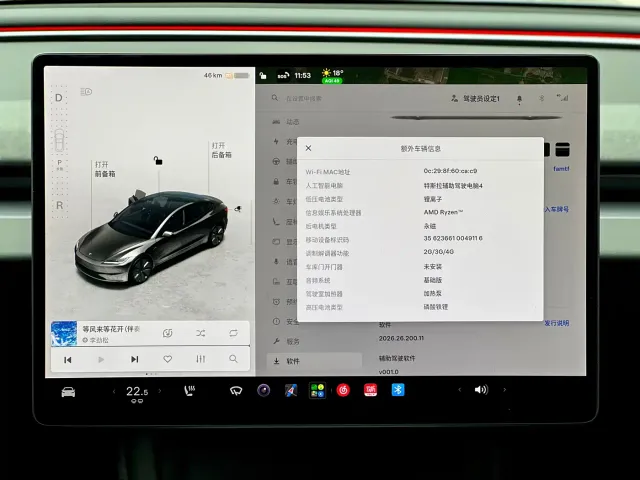The height and width of the screenshot is (480, 640).
Task: Toggle repeat playback
Action: tap(233, 333)
